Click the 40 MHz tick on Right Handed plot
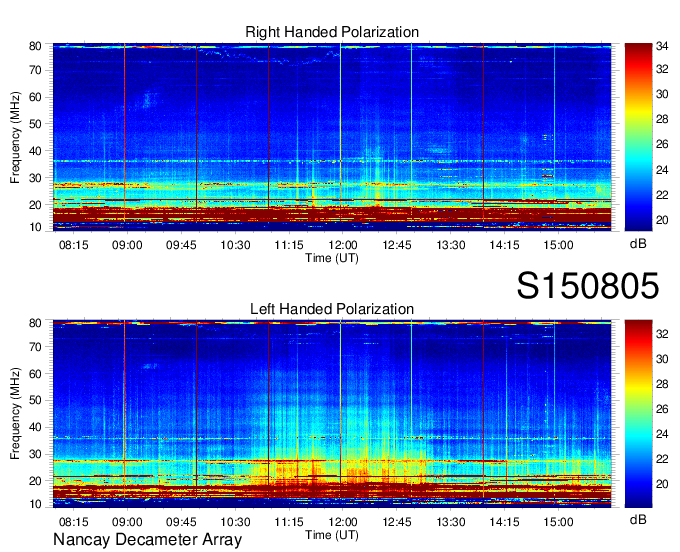Image resolution: width=680 pixels, height=552 pixels. [x=35, y=151]
